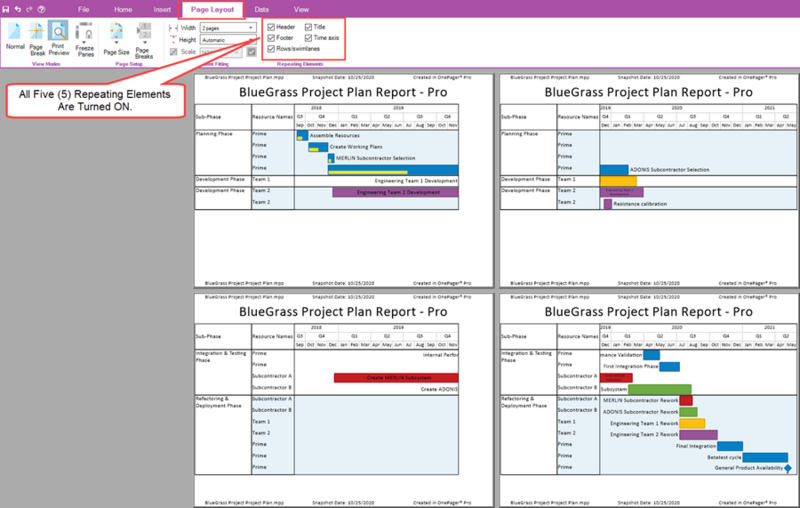This screenshot has width=800, height=508.
Task: Open the Scale percentage combo box
Action: pyautogui.click(x=221, y=52)
